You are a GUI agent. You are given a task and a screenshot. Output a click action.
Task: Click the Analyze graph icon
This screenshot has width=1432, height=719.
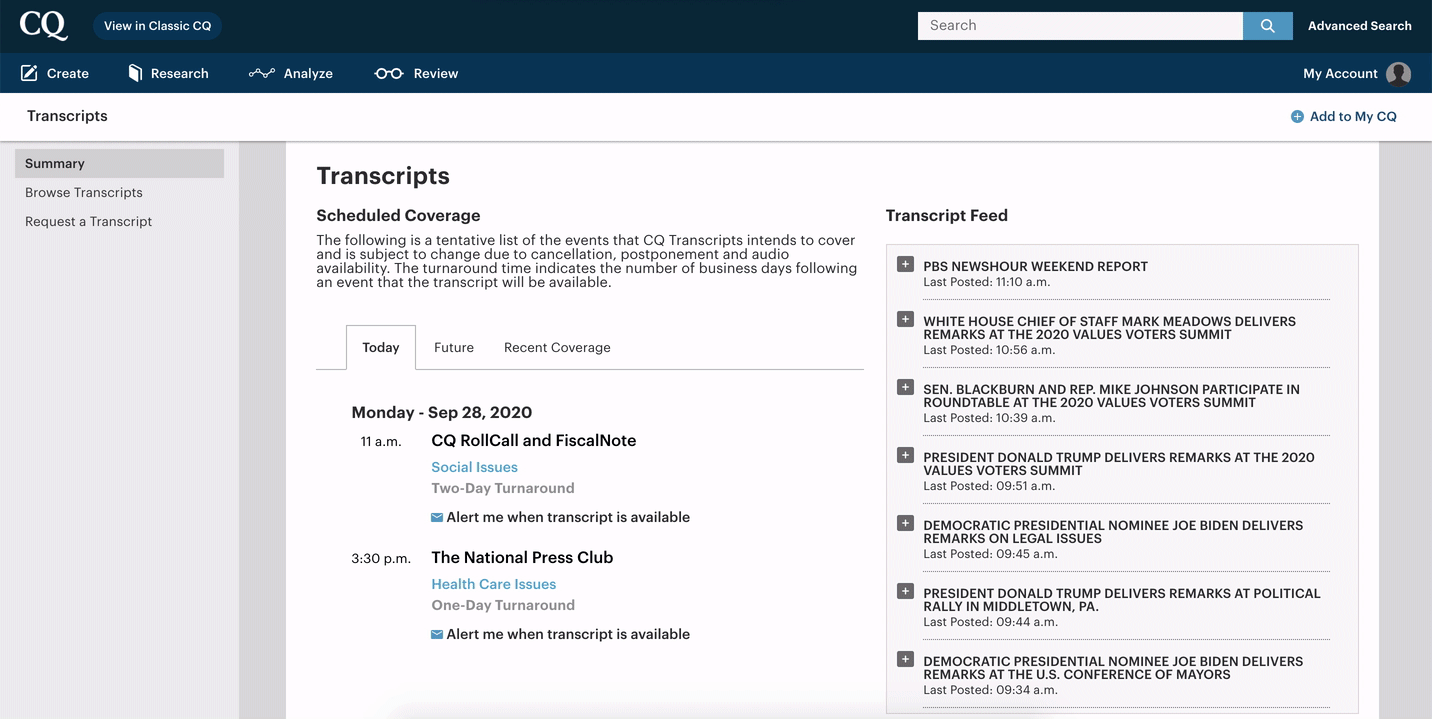261,73
